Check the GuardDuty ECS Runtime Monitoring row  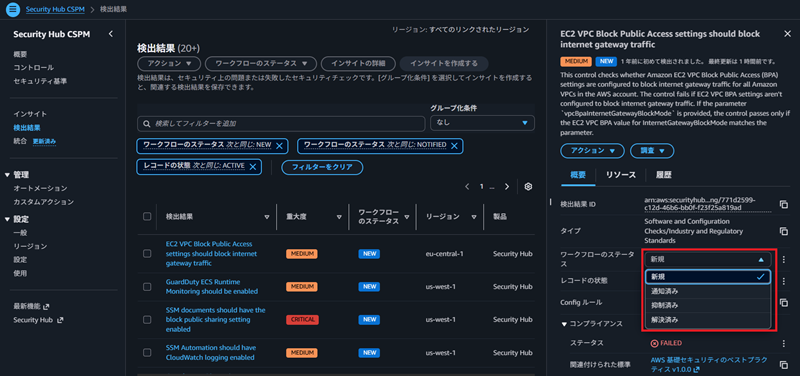[147, 287]
